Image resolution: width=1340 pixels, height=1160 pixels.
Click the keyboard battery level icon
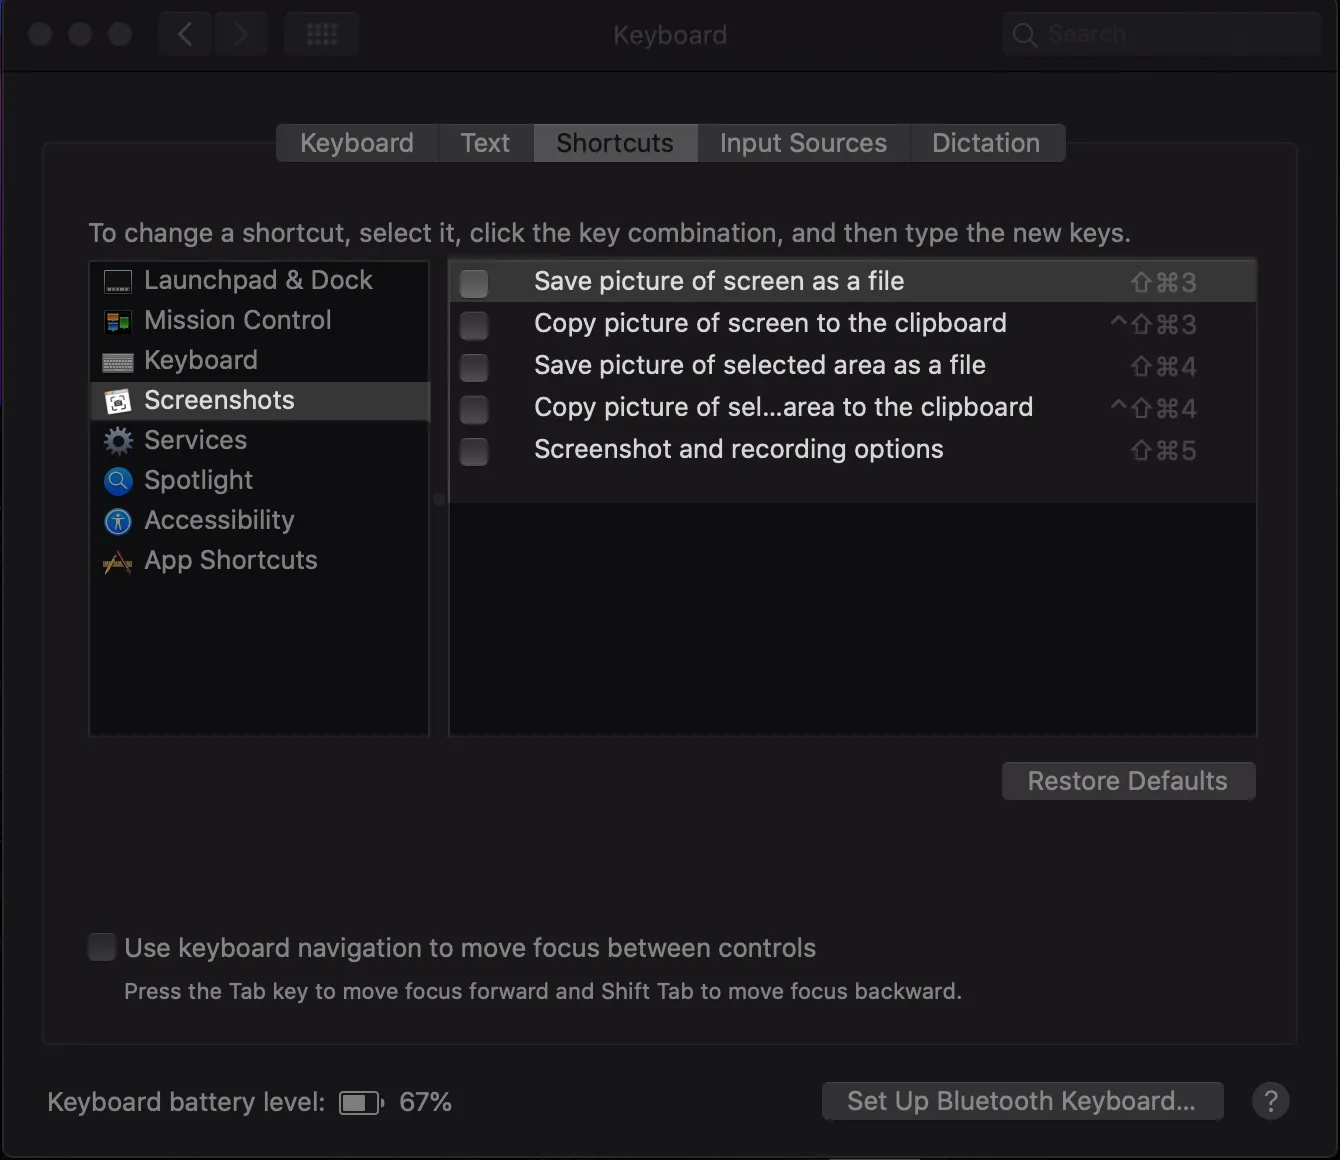click(x=361, y=1103)
